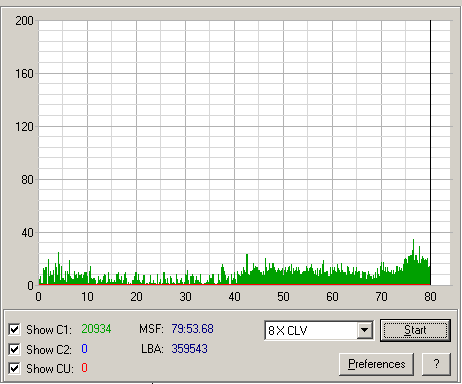The width and height of the screenshot is (462, 384).
Task: Click the question mark help button
Action: tap(436, 364)
